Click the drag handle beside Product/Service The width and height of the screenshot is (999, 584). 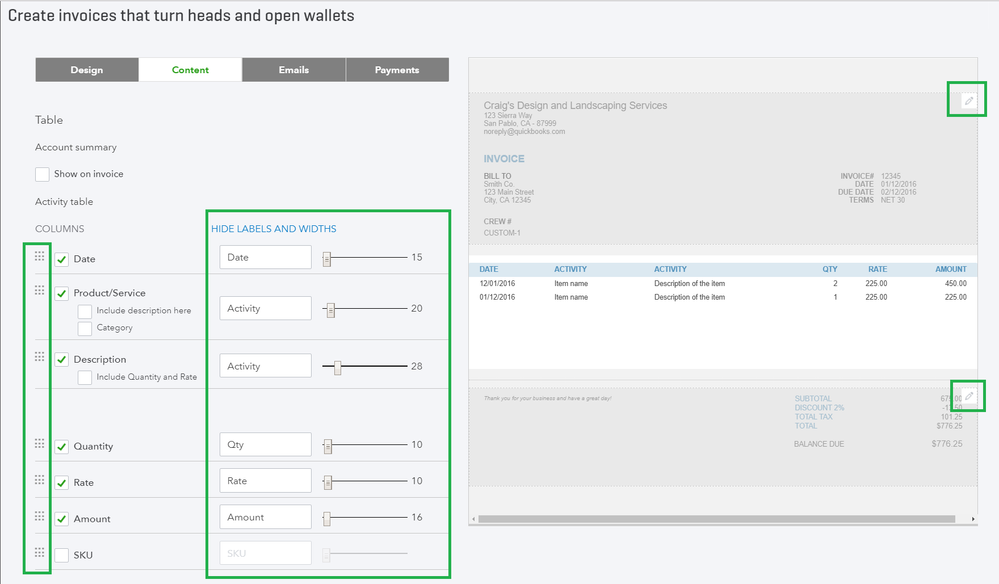pyautogui.click(x=40, y=291)
